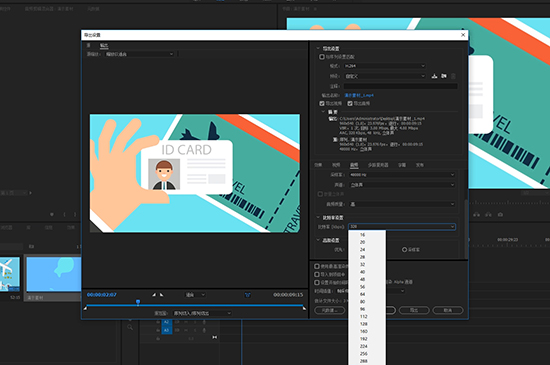This screenshot has width=550, height=365.
Task: Open the blue output name link
Action: 359,95
